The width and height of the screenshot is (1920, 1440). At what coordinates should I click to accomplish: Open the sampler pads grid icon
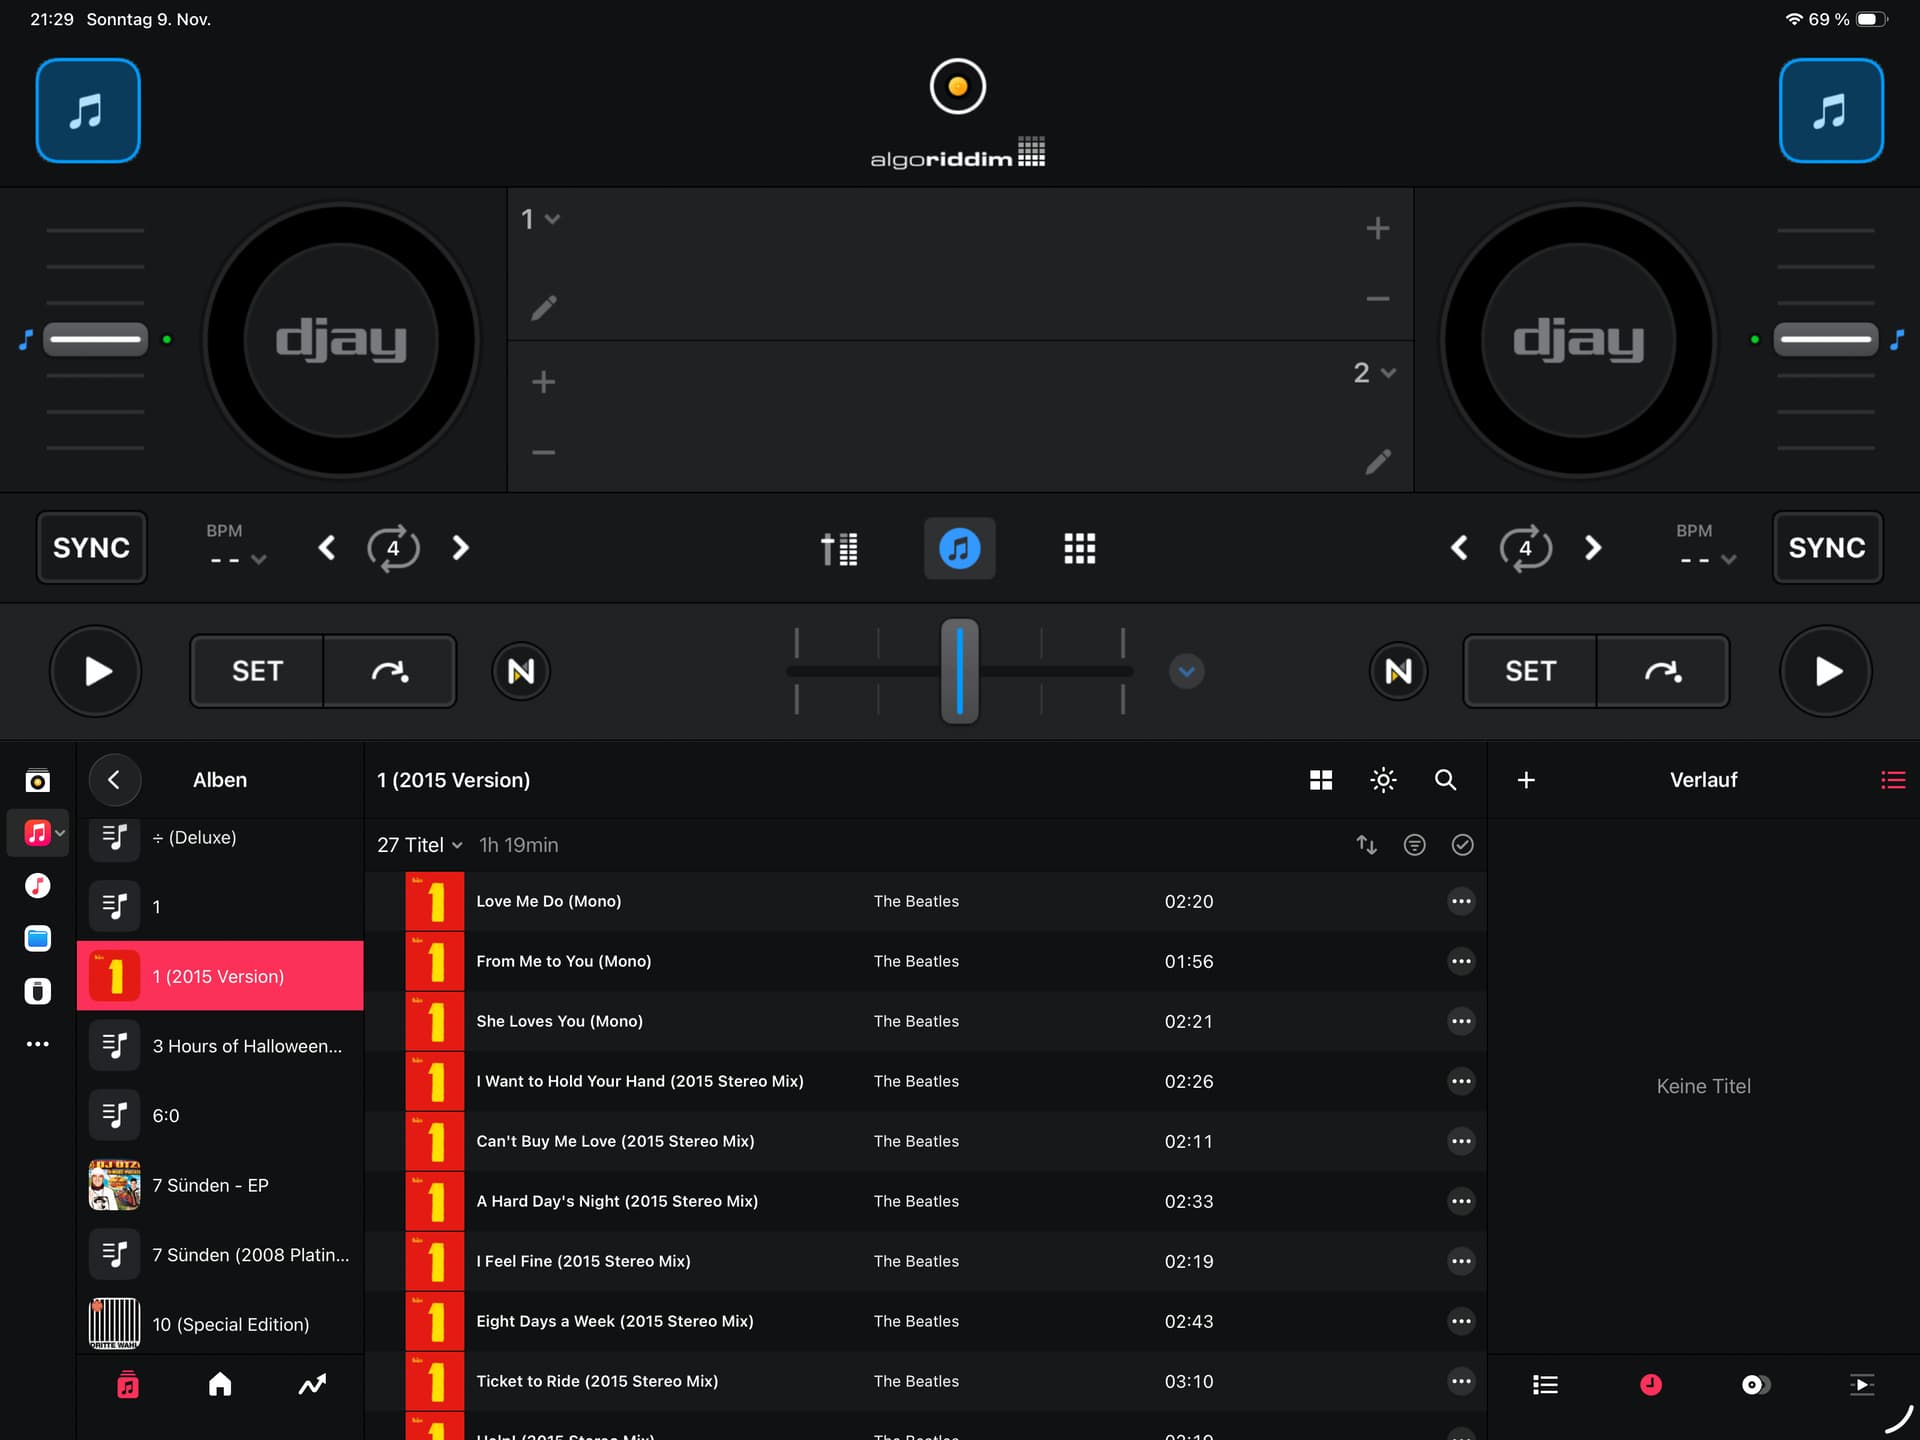(x=1079, y=548)
